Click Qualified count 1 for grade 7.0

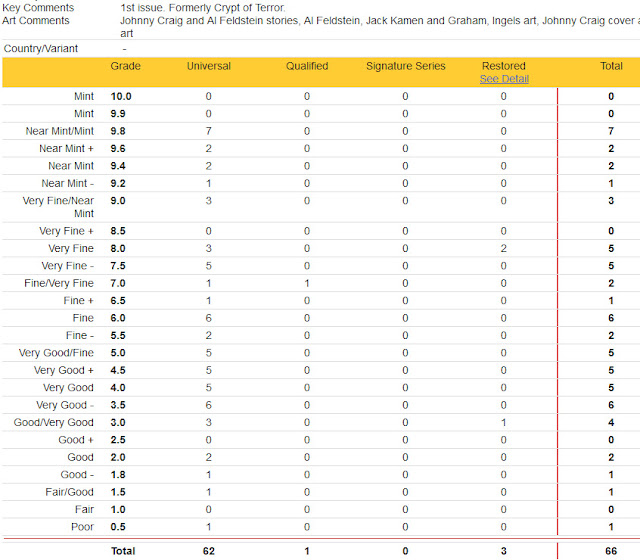coord(307,283)
